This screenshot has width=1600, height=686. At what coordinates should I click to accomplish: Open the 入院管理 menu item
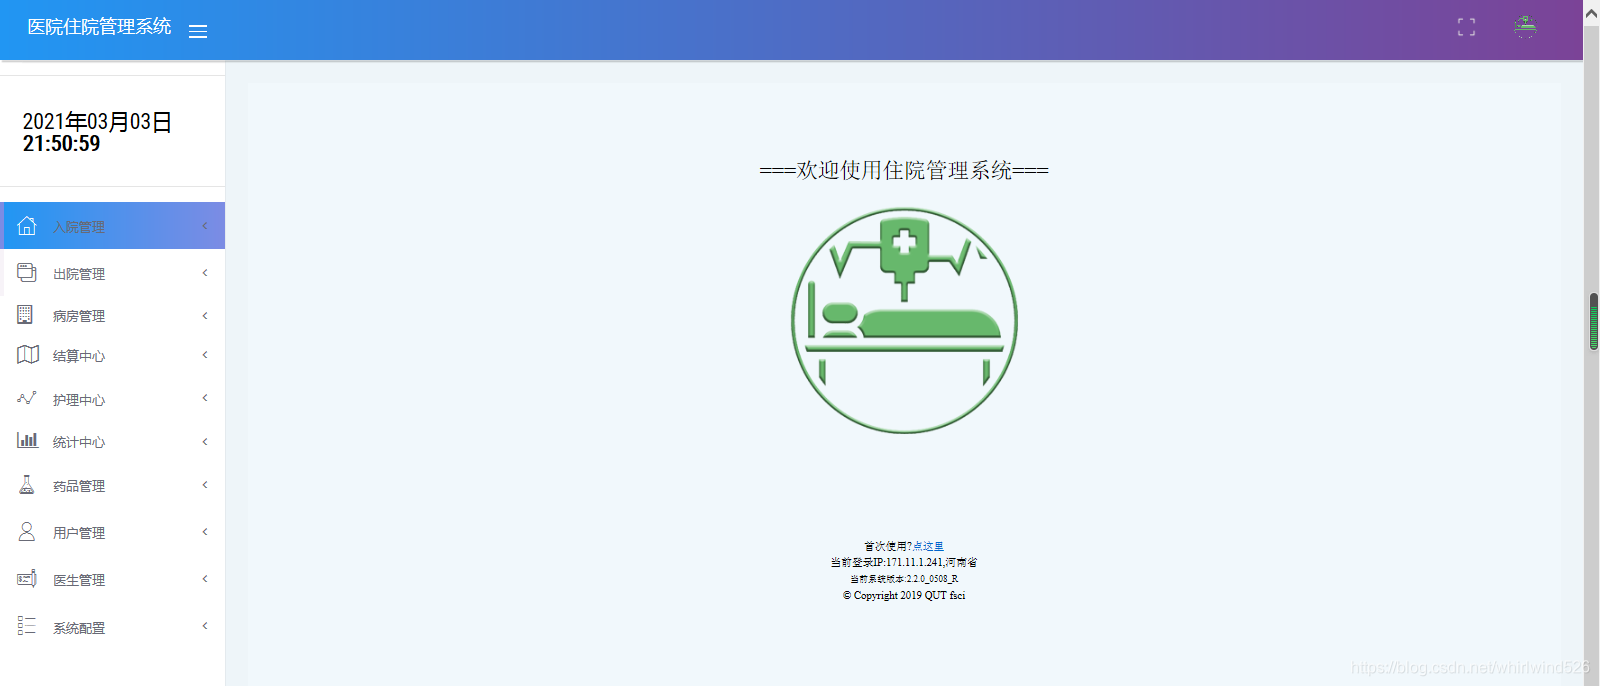[x=113, y=226]
